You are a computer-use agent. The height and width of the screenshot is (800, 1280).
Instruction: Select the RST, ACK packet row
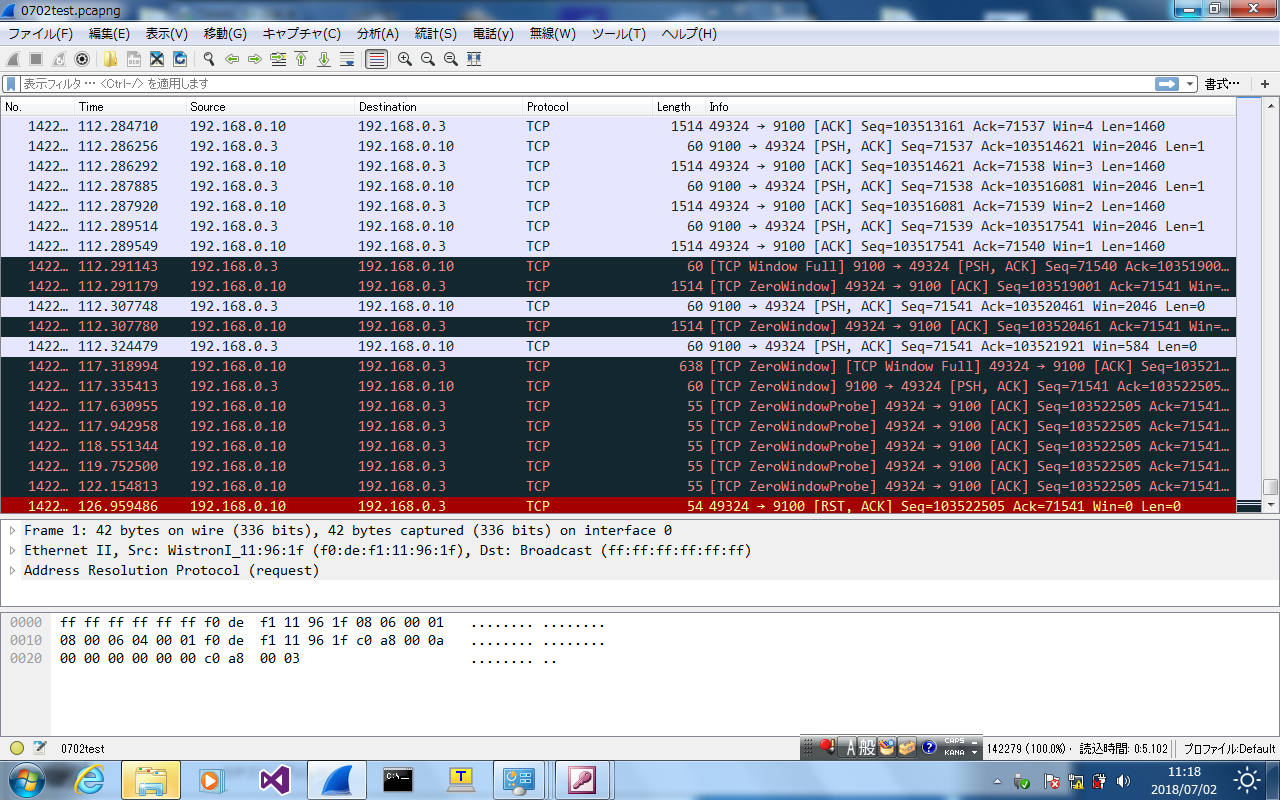pos(618,506)
